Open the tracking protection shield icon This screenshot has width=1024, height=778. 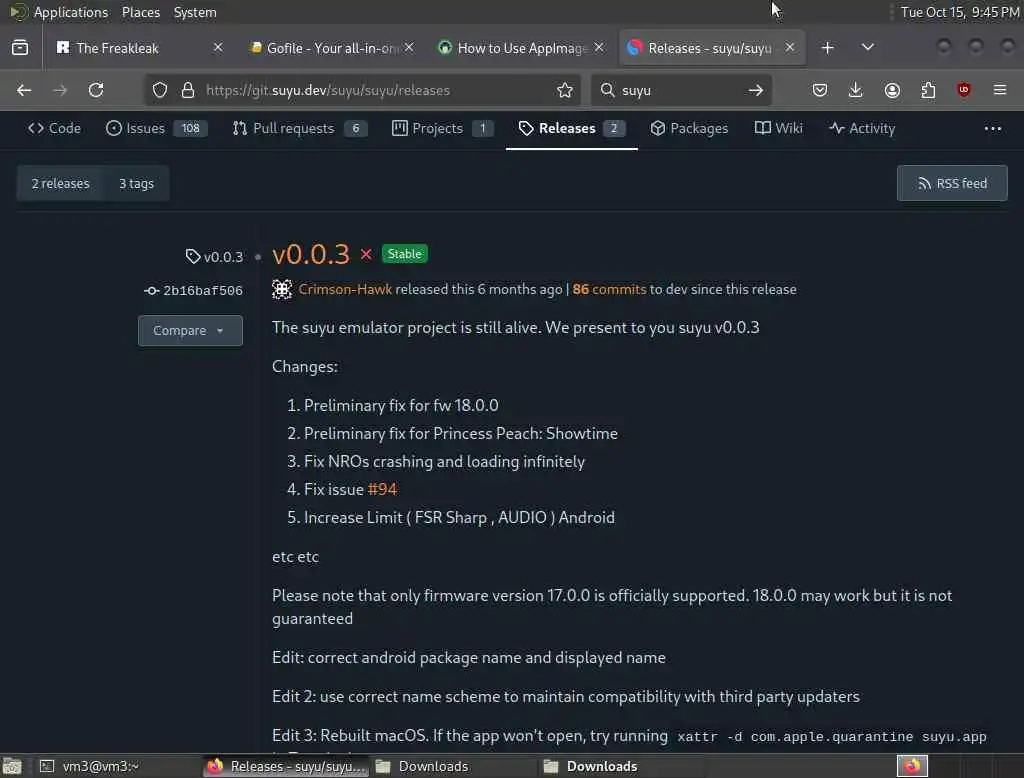tap(159, 90)
